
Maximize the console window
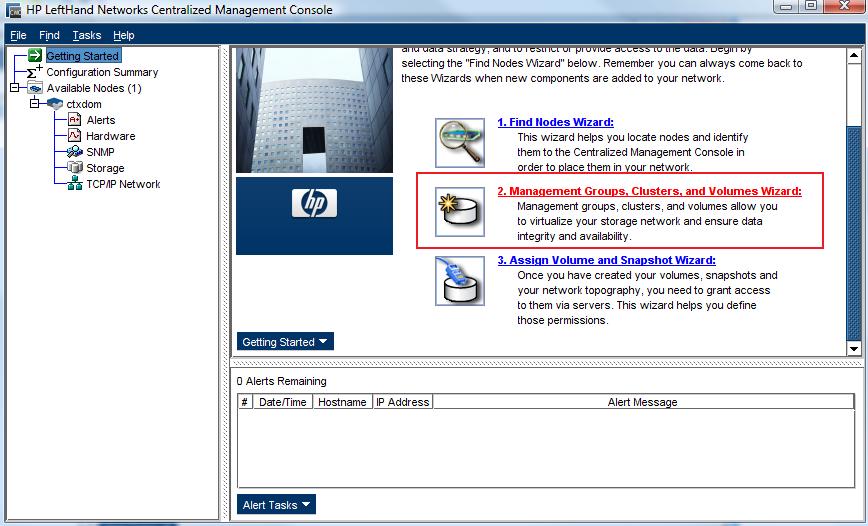coord(811,6)
